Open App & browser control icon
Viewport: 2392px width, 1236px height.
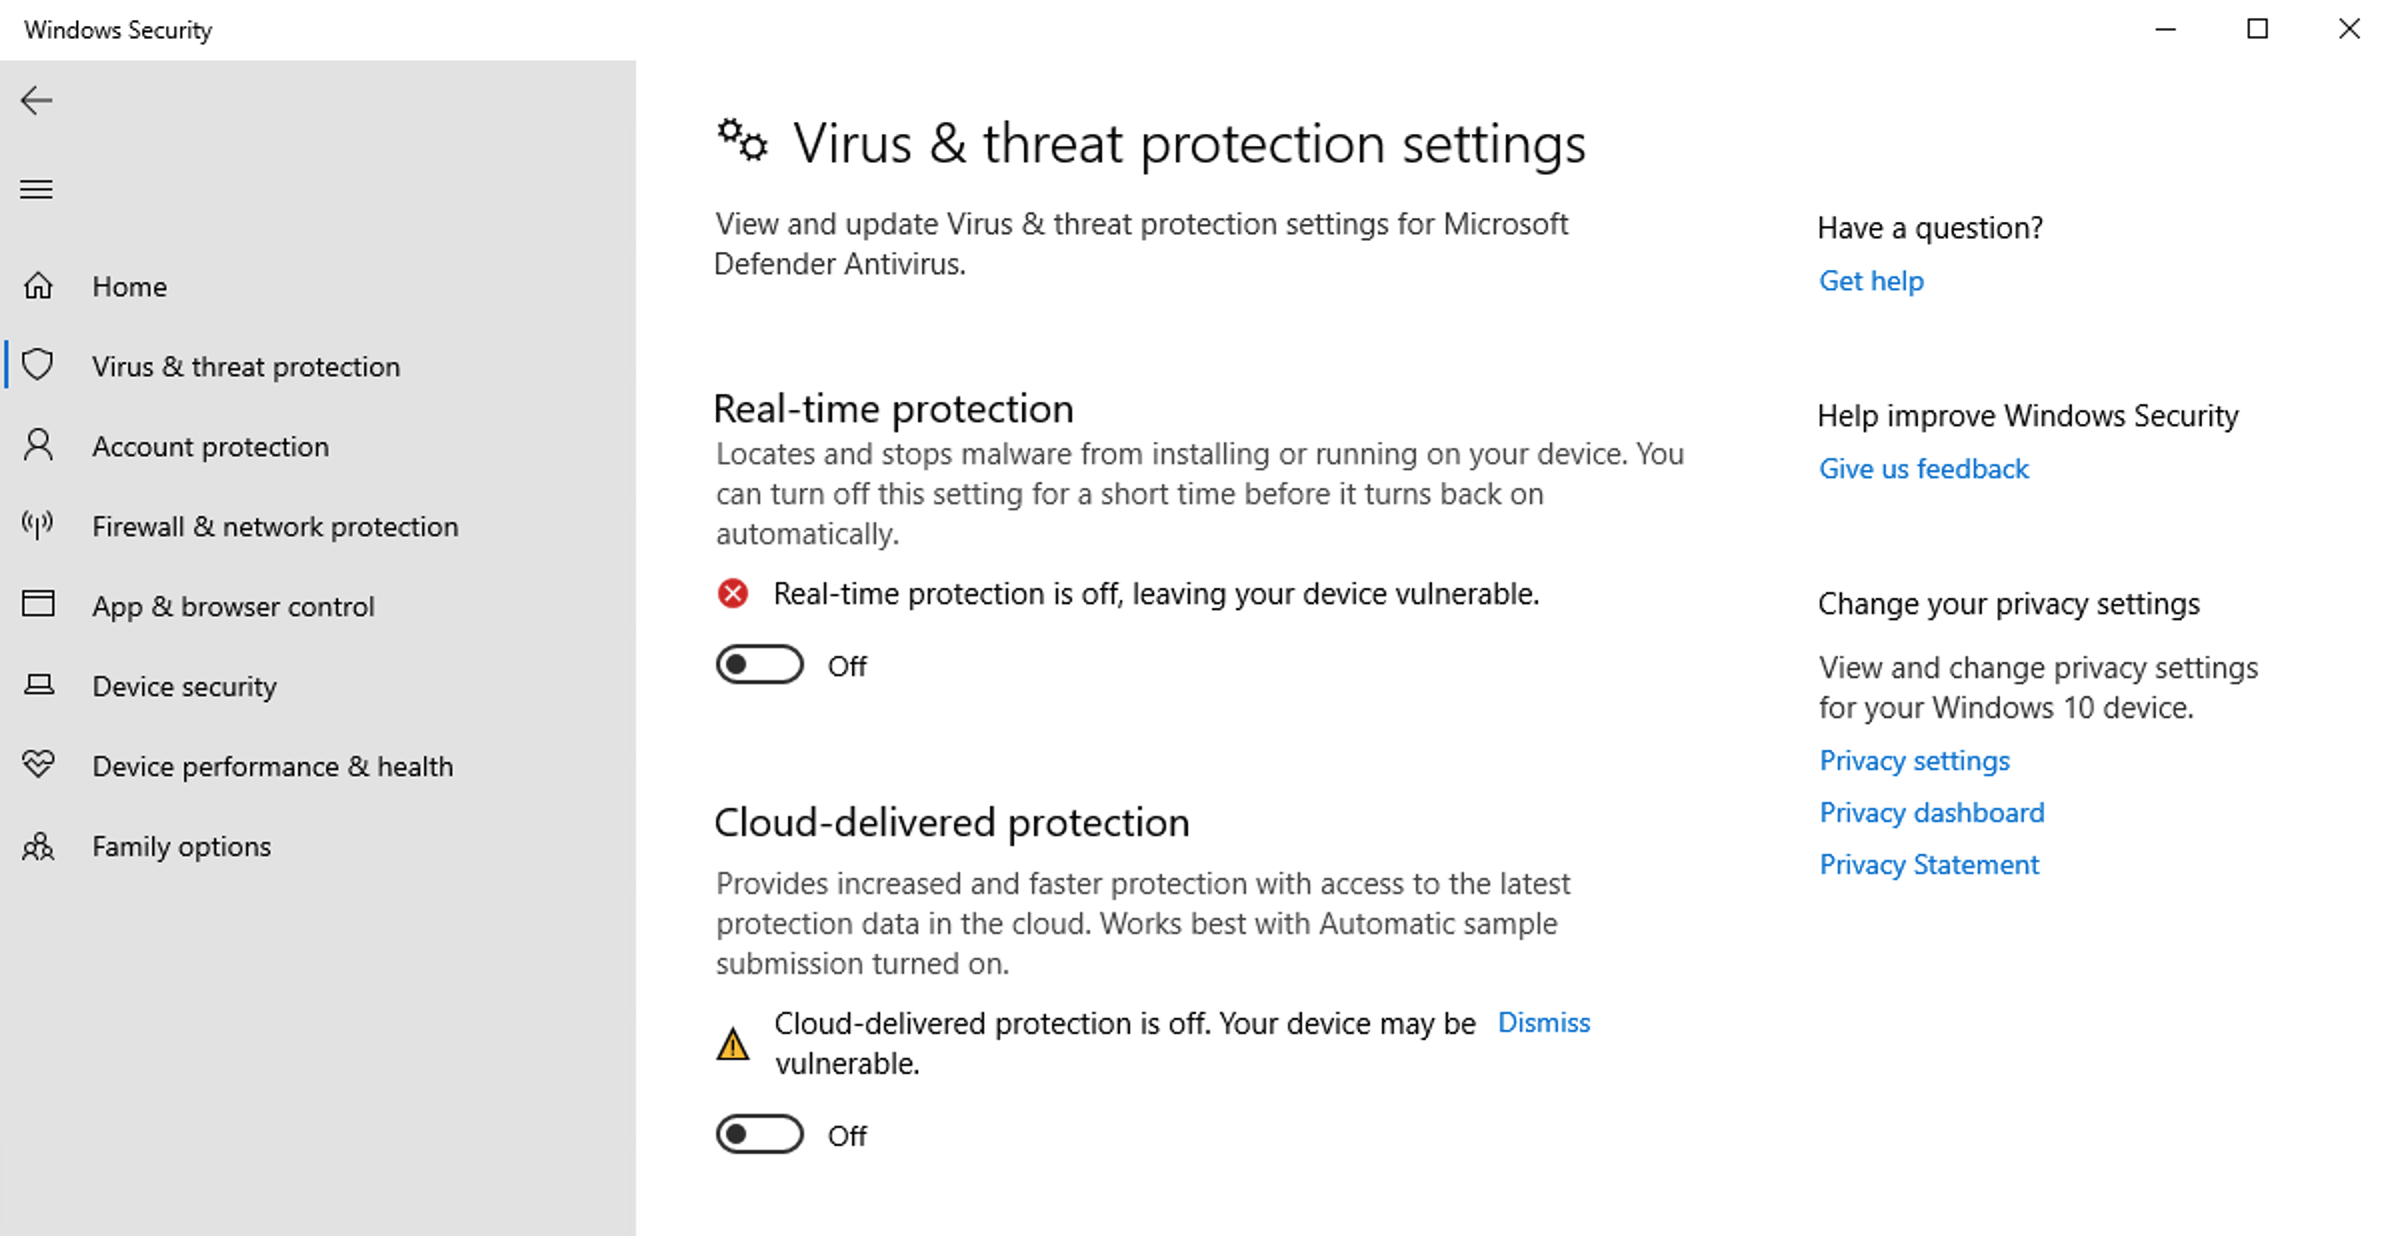[x=38, y=605]
